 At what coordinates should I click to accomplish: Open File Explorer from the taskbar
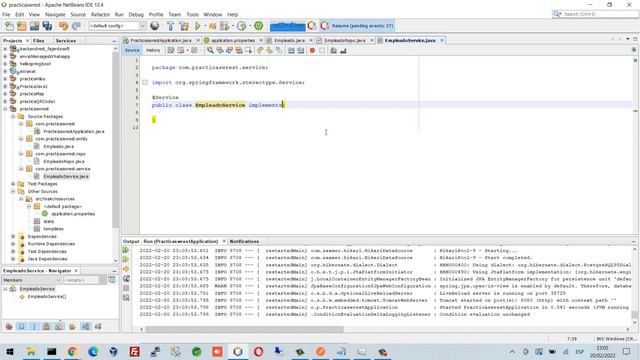[x=31, y=351]
